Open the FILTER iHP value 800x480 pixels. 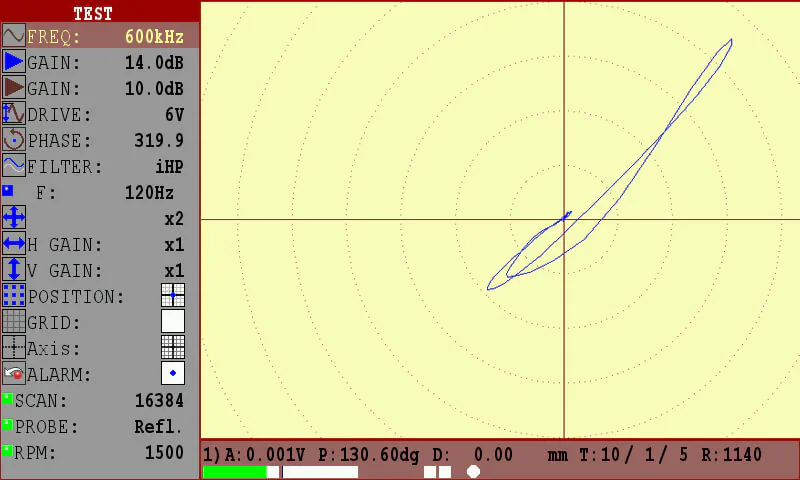(169, 167)
